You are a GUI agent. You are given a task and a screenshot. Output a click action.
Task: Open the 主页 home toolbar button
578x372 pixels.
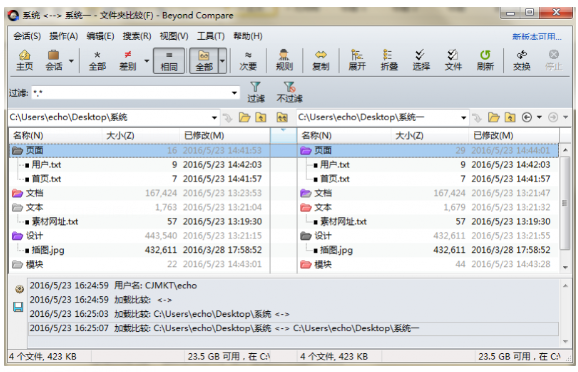pyautogui.click(x=24, y=60)
